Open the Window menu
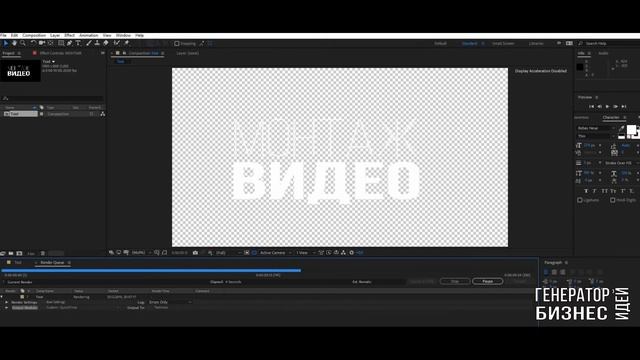Image resolution: width=640 pixels, height=360 pixels. 123,36
